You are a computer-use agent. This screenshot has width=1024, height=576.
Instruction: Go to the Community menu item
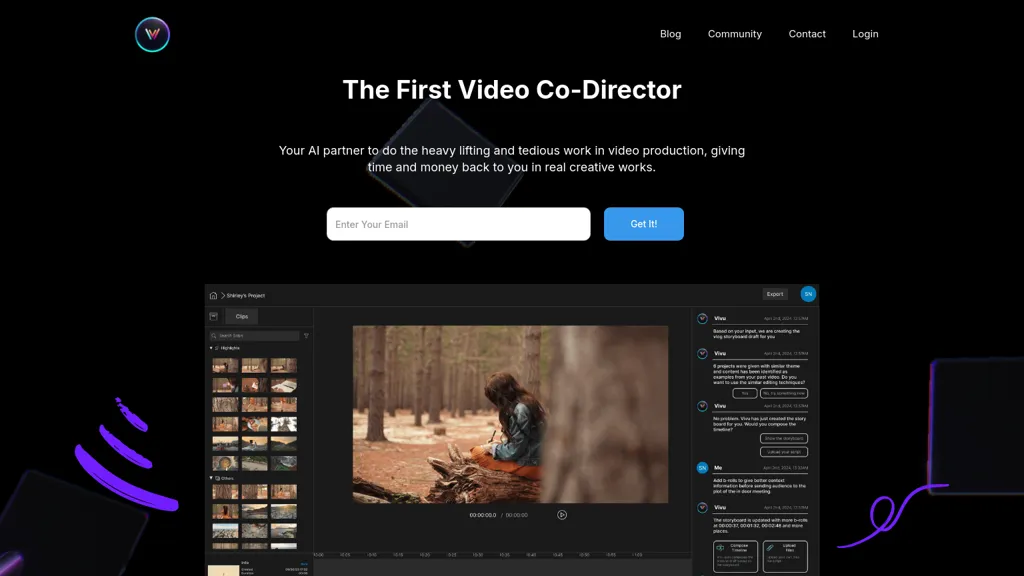click(734, 34)
